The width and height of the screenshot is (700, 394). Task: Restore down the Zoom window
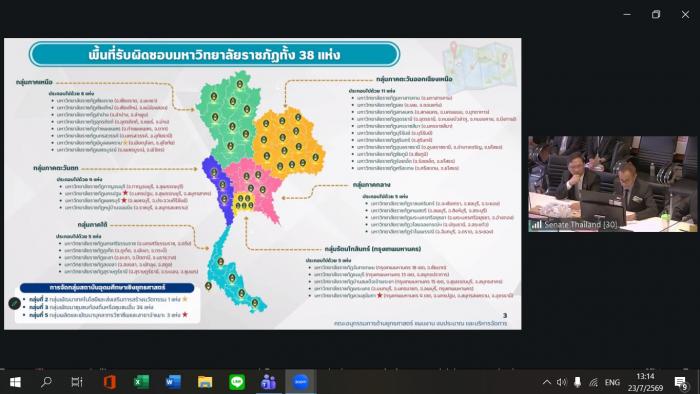(656, 15)
